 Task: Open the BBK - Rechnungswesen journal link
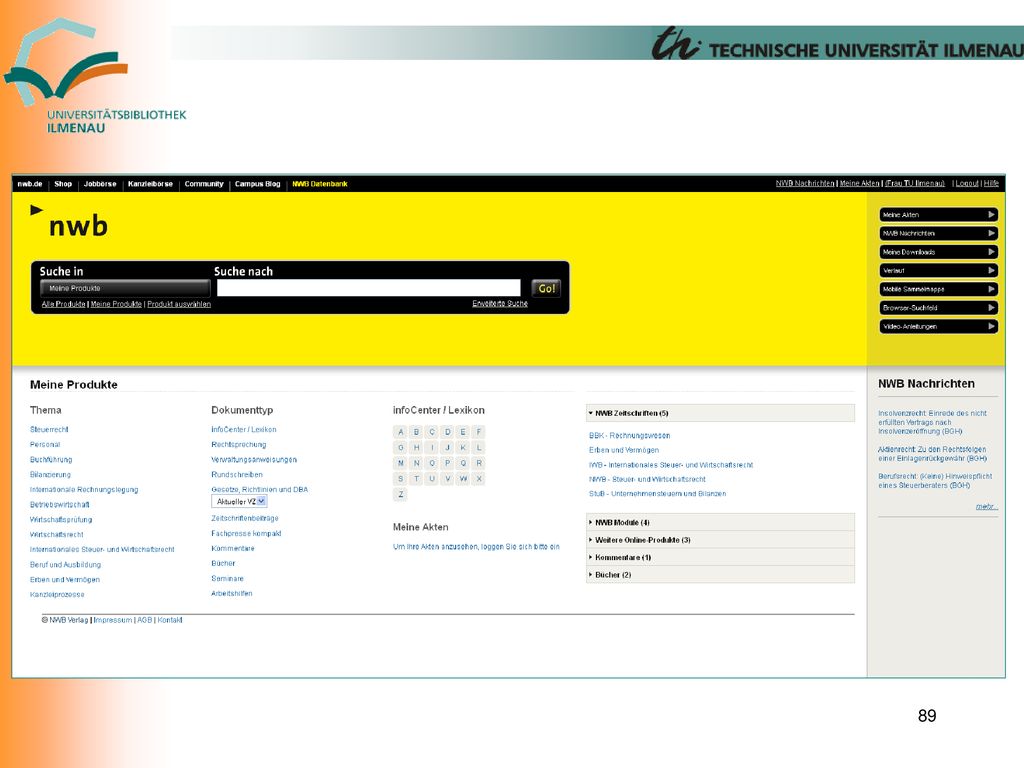(x=630, y=436)
